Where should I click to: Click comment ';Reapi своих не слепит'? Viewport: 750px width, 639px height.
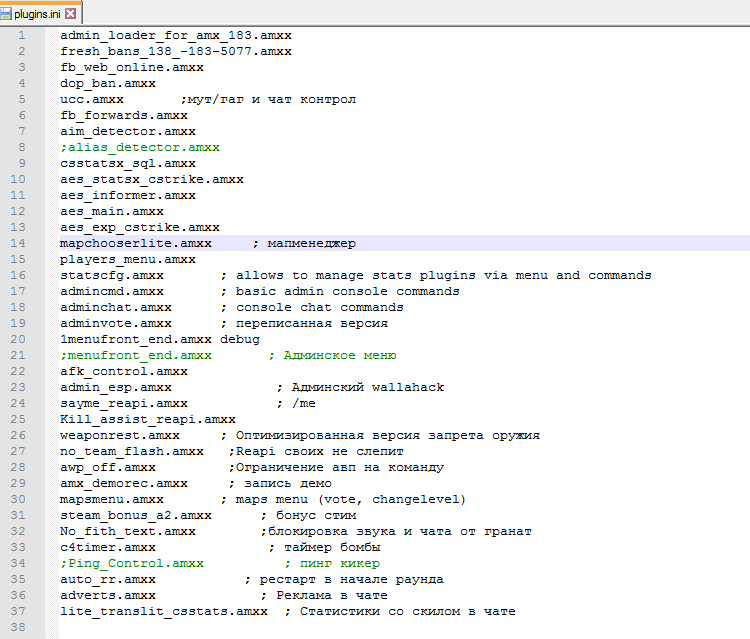[x=316, y=452]
